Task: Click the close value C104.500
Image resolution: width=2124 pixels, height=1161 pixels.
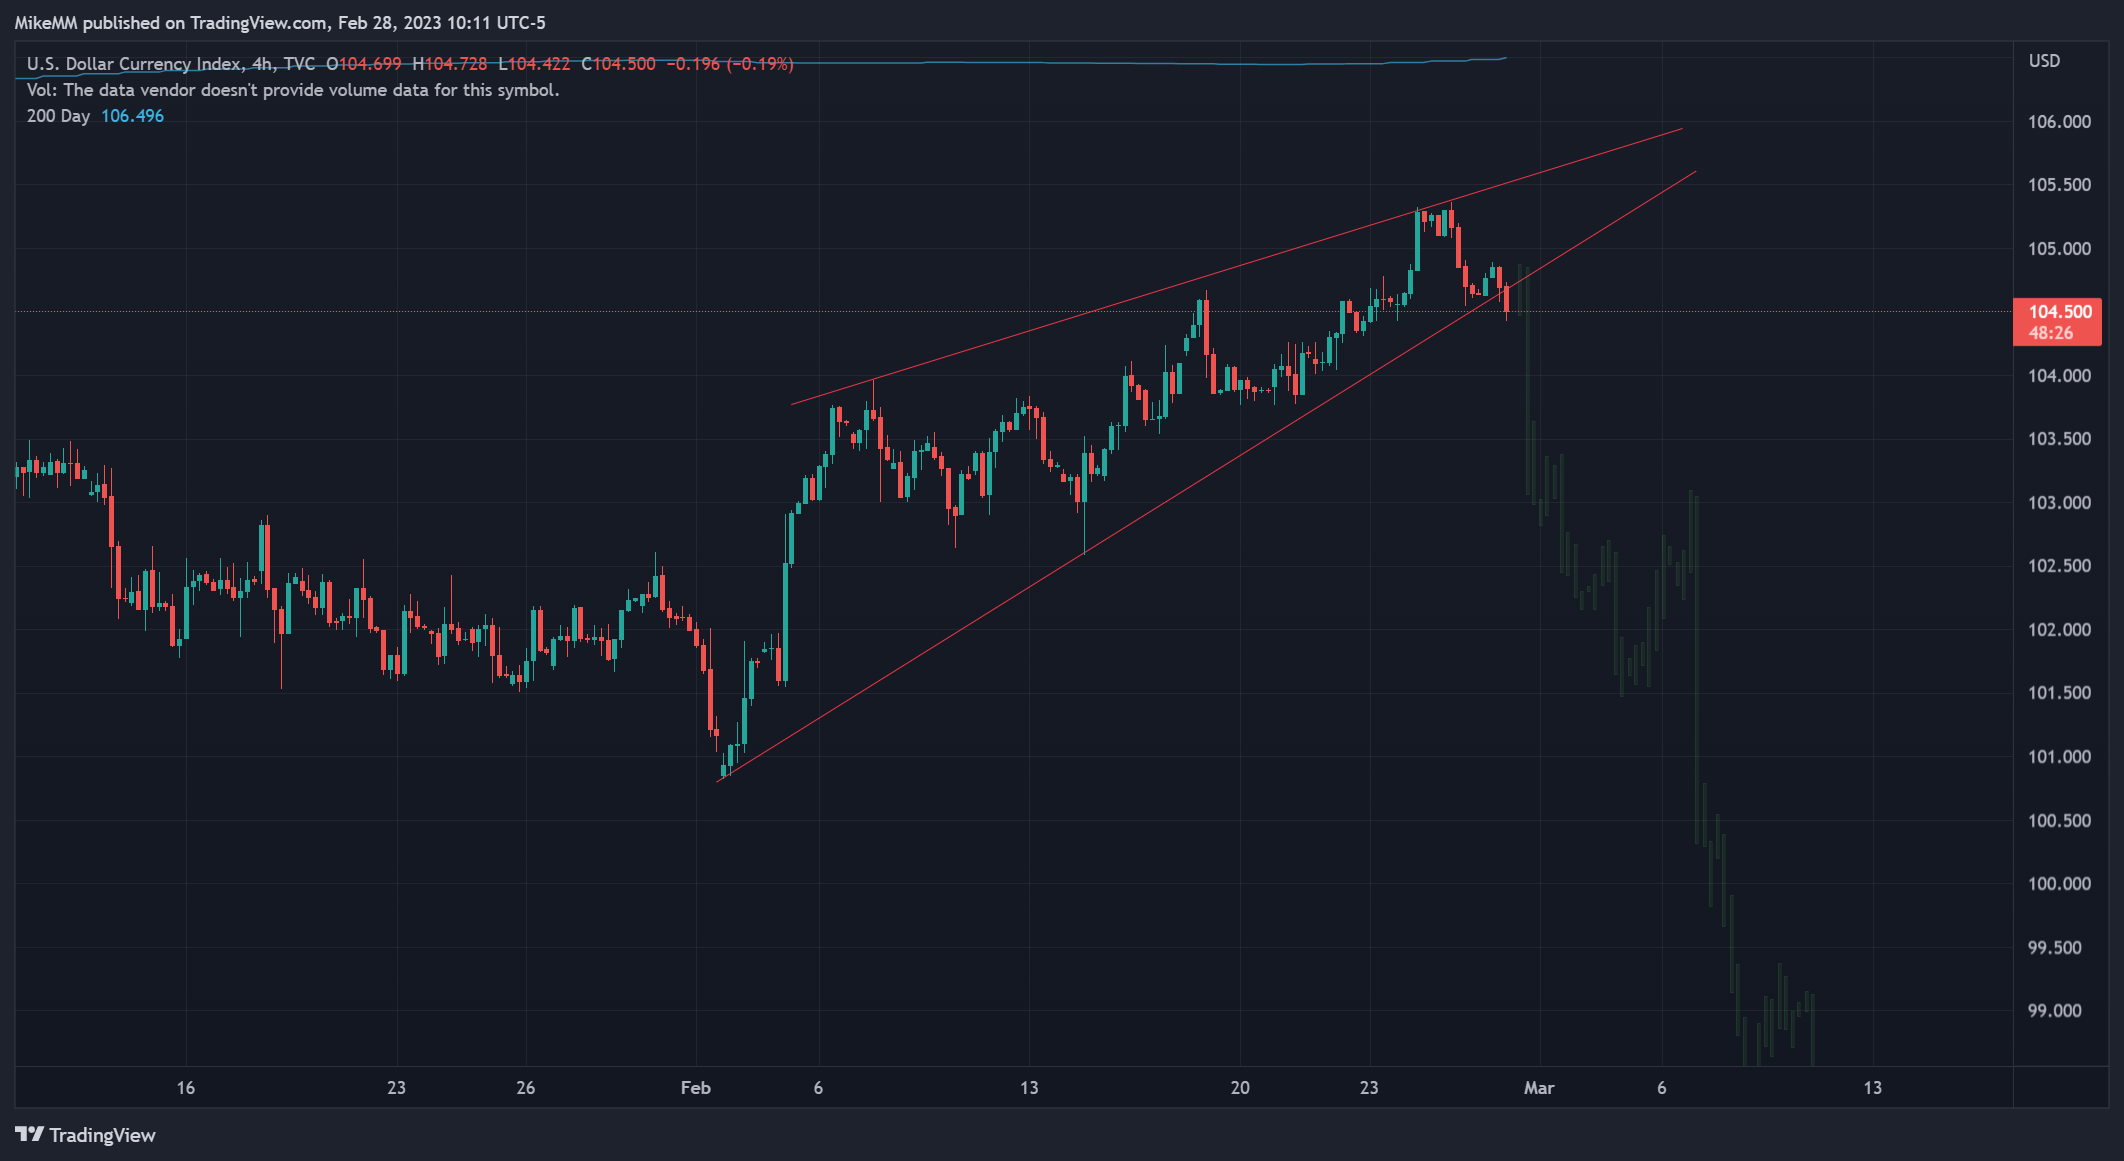Action: [x=618, y=64]
